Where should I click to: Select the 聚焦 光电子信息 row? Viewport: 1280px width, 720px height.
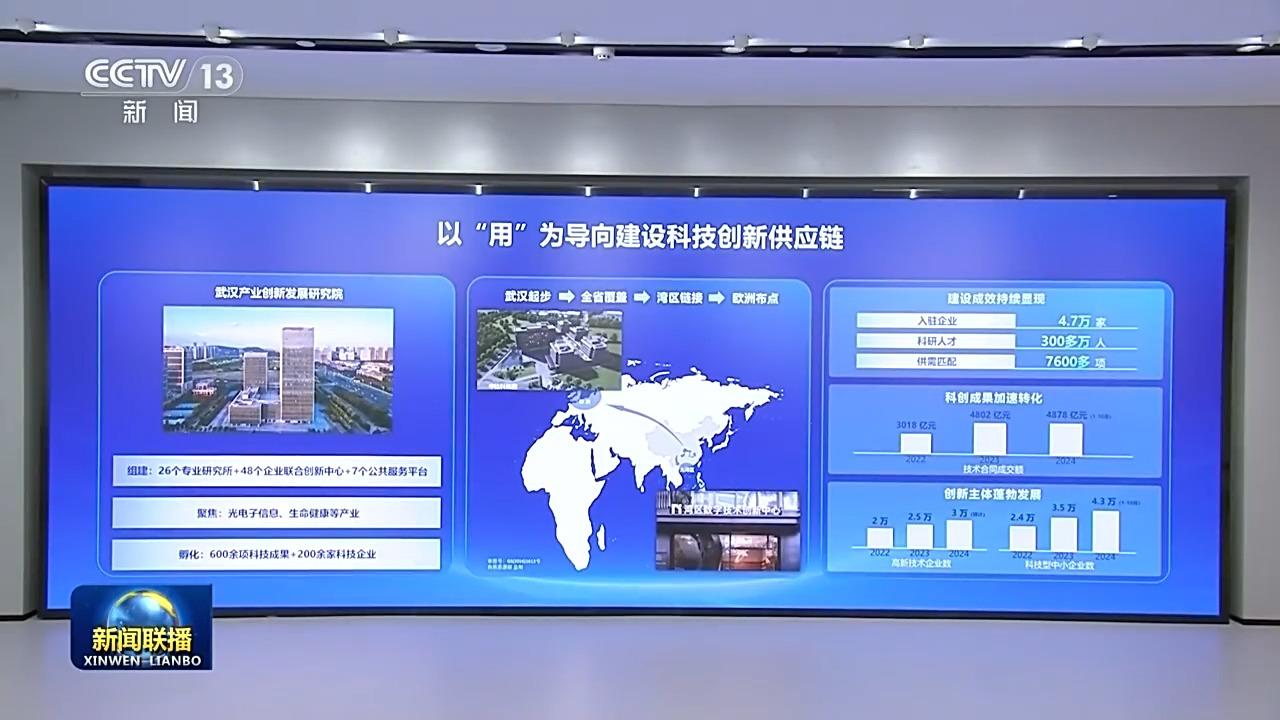click(x=277, y=513)
